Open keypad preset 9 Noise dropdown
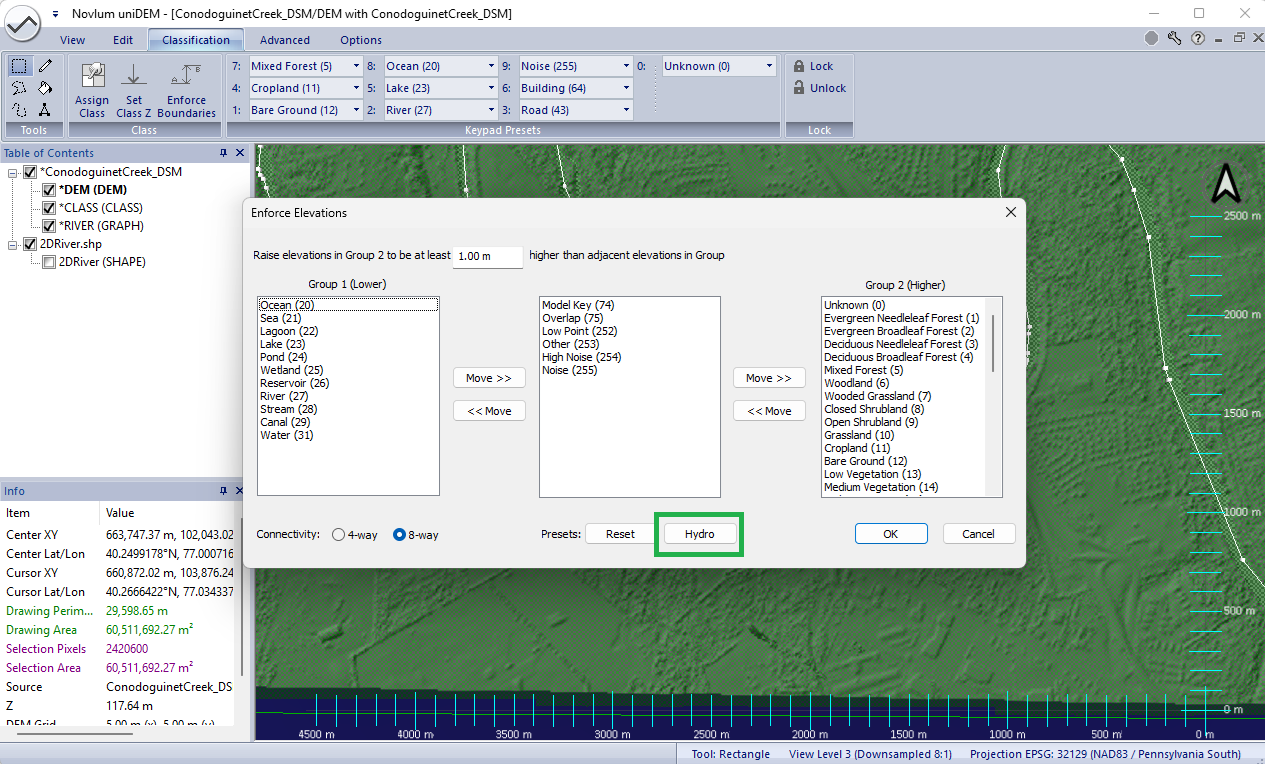Image resolution: width=1265 pixels, height=764 pixels. pos(626,66)
